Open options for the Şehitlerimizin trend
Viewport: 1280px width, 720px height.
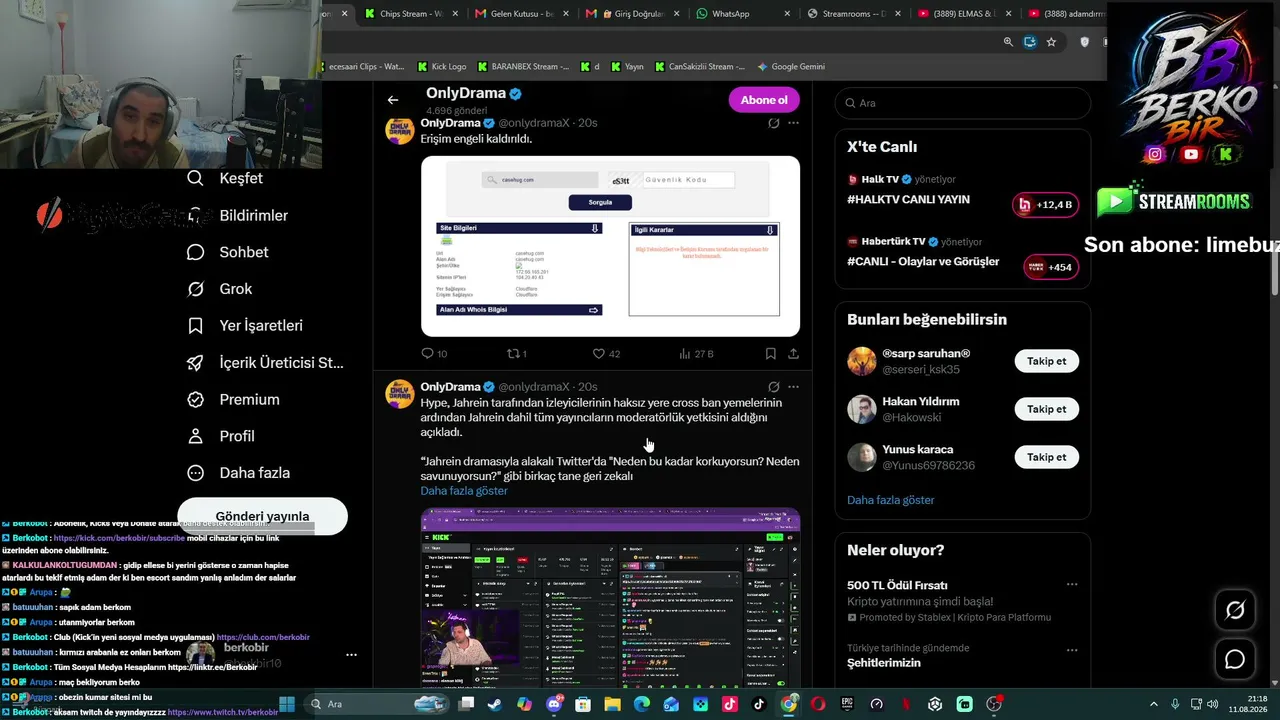1072,650
